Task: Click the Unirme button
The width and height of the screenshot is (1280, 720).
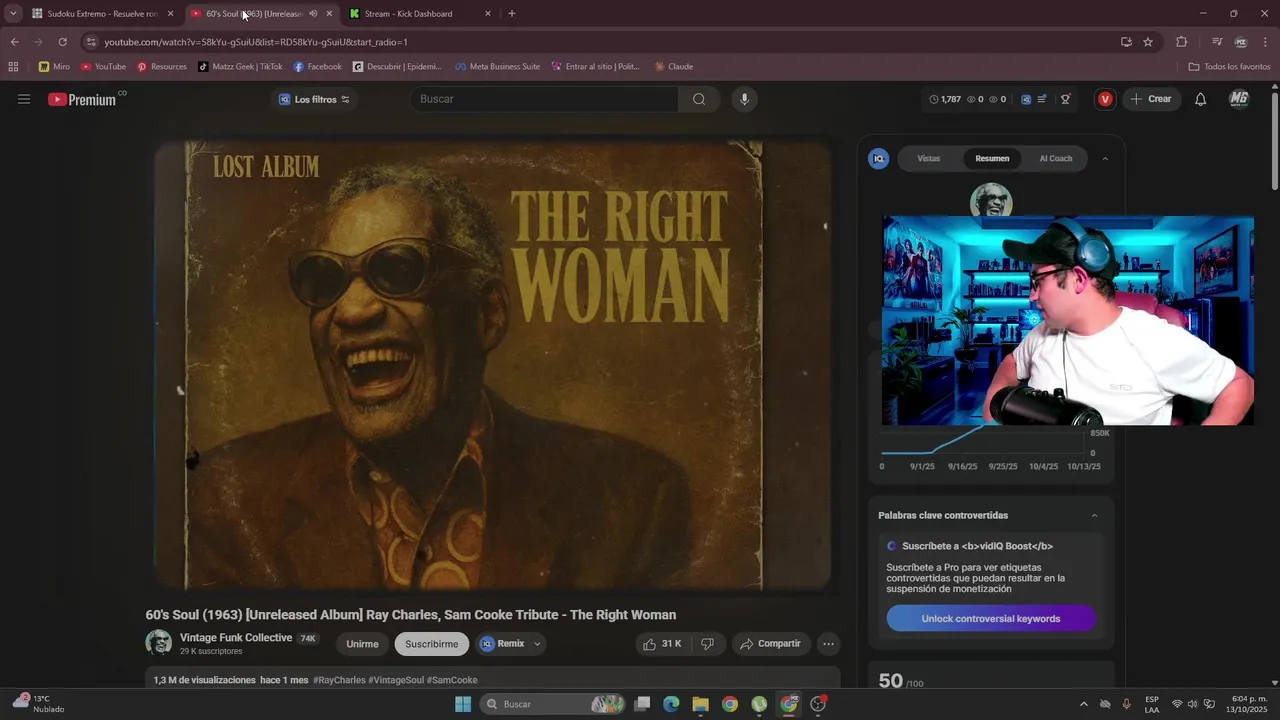Action: coord(362,644)
